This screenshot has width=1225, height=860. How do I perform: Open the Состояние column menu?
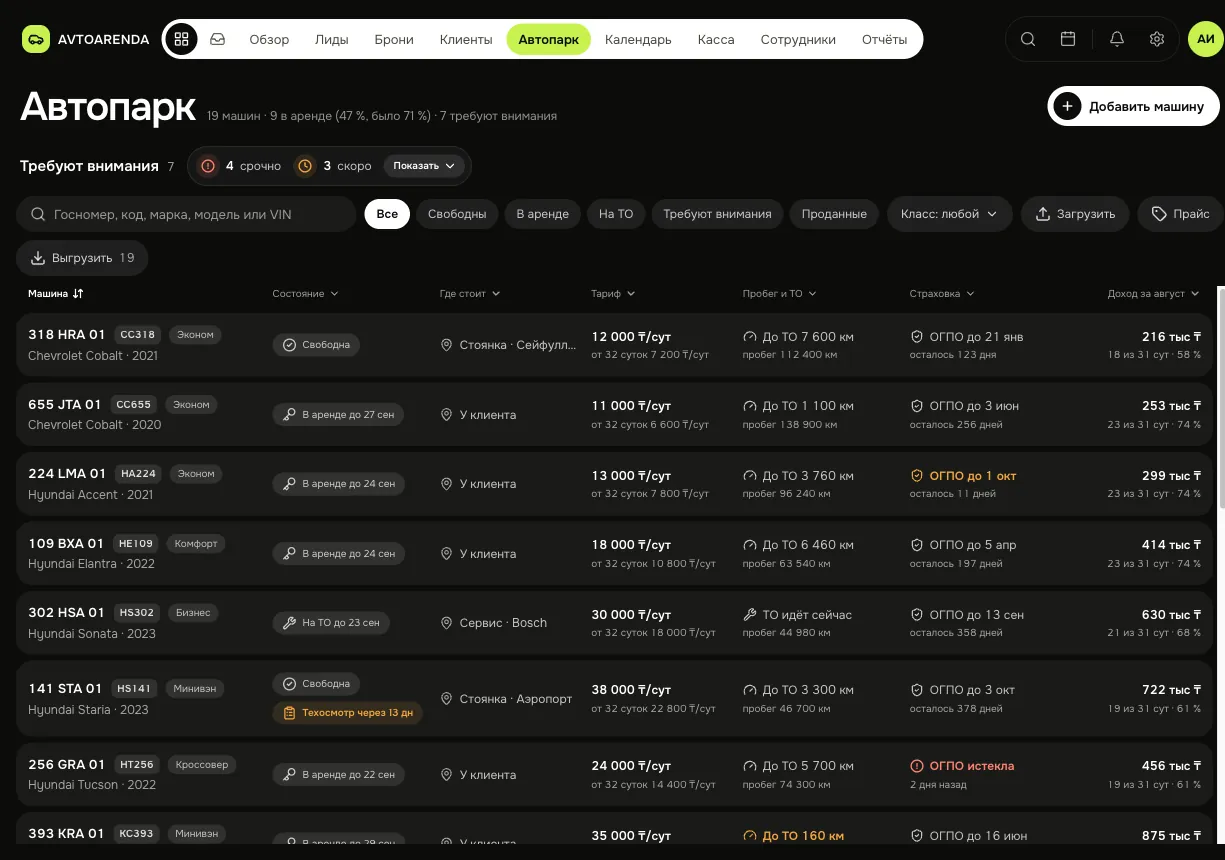(x=305, y=294)
